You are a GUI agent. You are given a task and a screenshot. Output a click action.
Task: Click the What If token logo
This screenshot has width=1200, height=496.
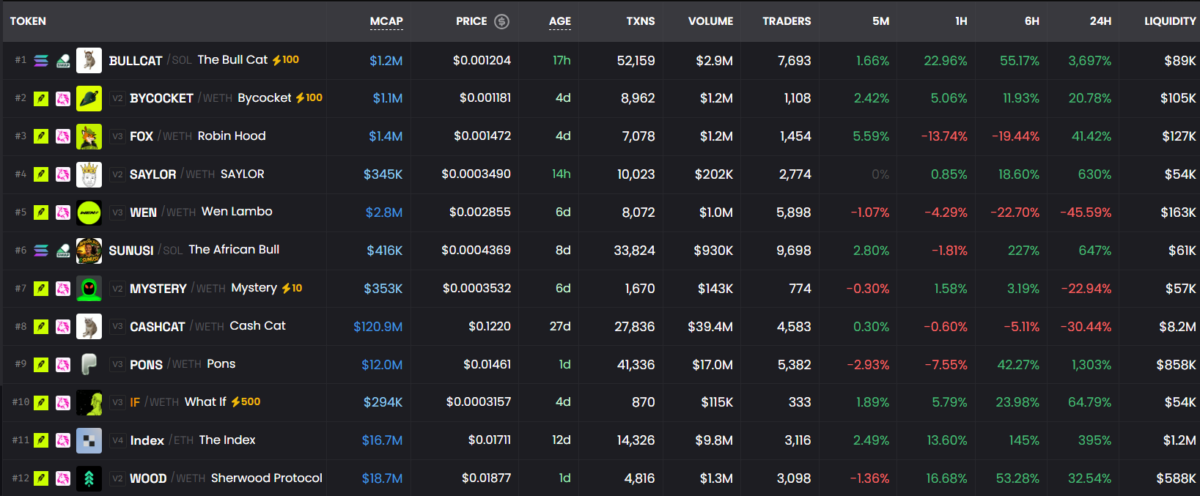pyautogui.click(x=89, y=402)
